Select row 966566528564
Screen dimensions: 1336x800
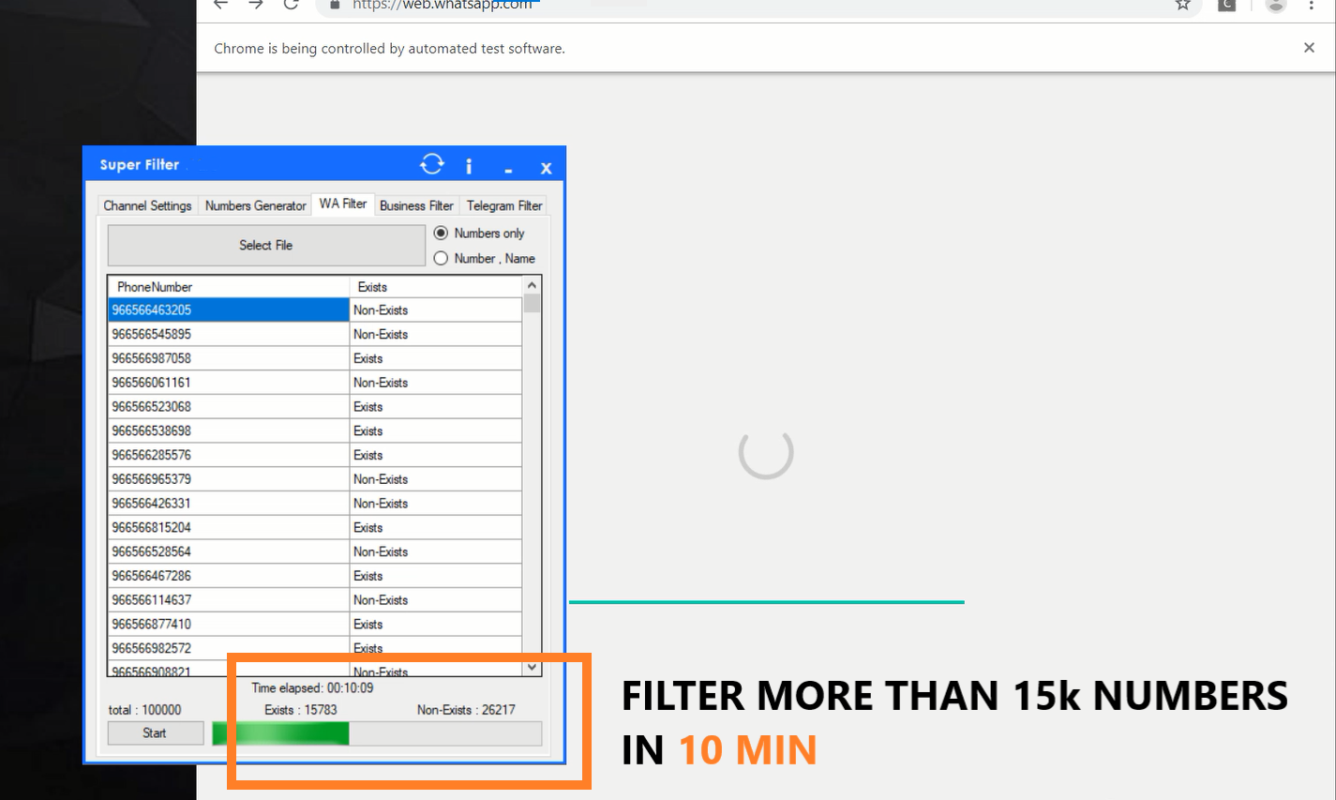coord(315,552)
